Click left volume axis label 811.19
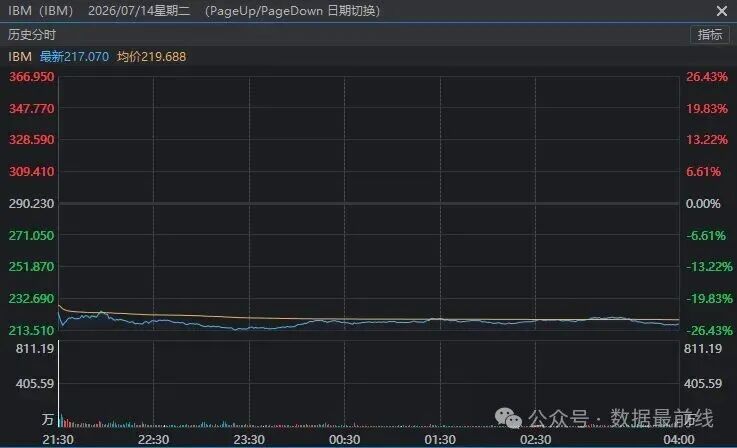 (x=35, y=349)
